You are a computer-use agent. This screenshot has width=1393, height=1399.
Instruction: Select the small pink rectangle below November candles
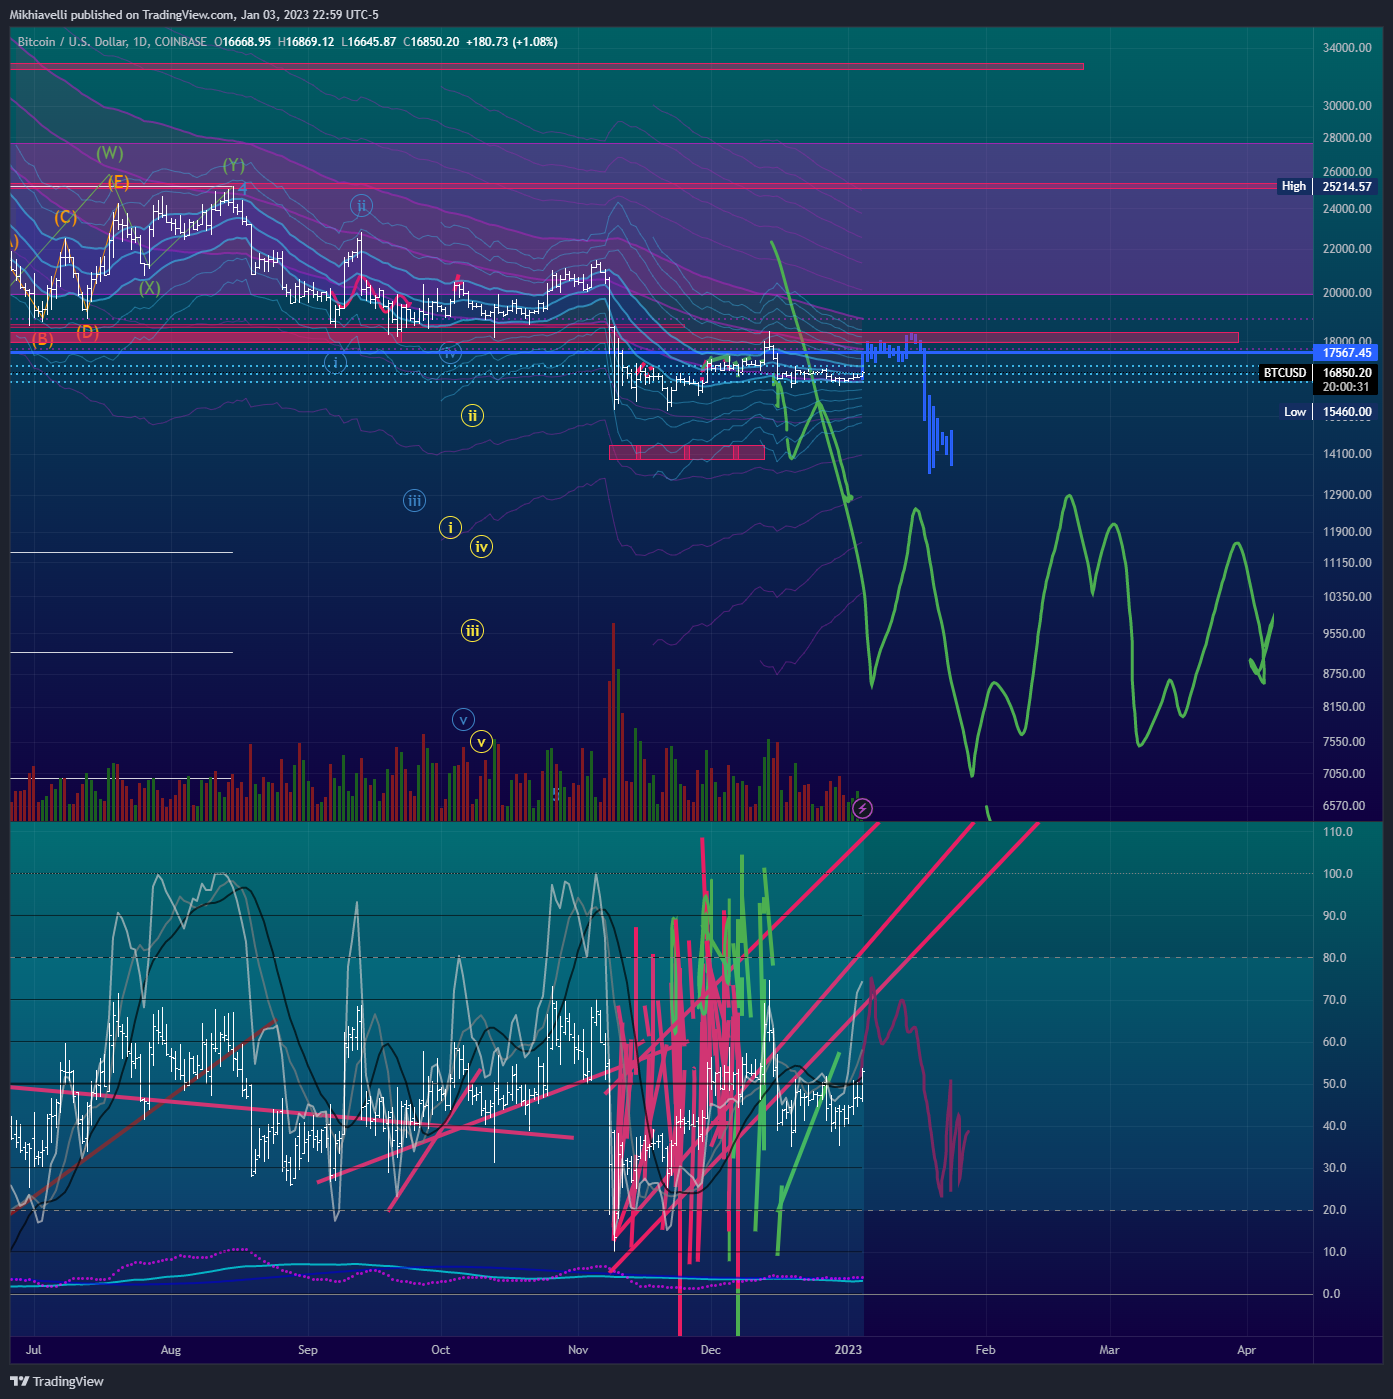687,453
